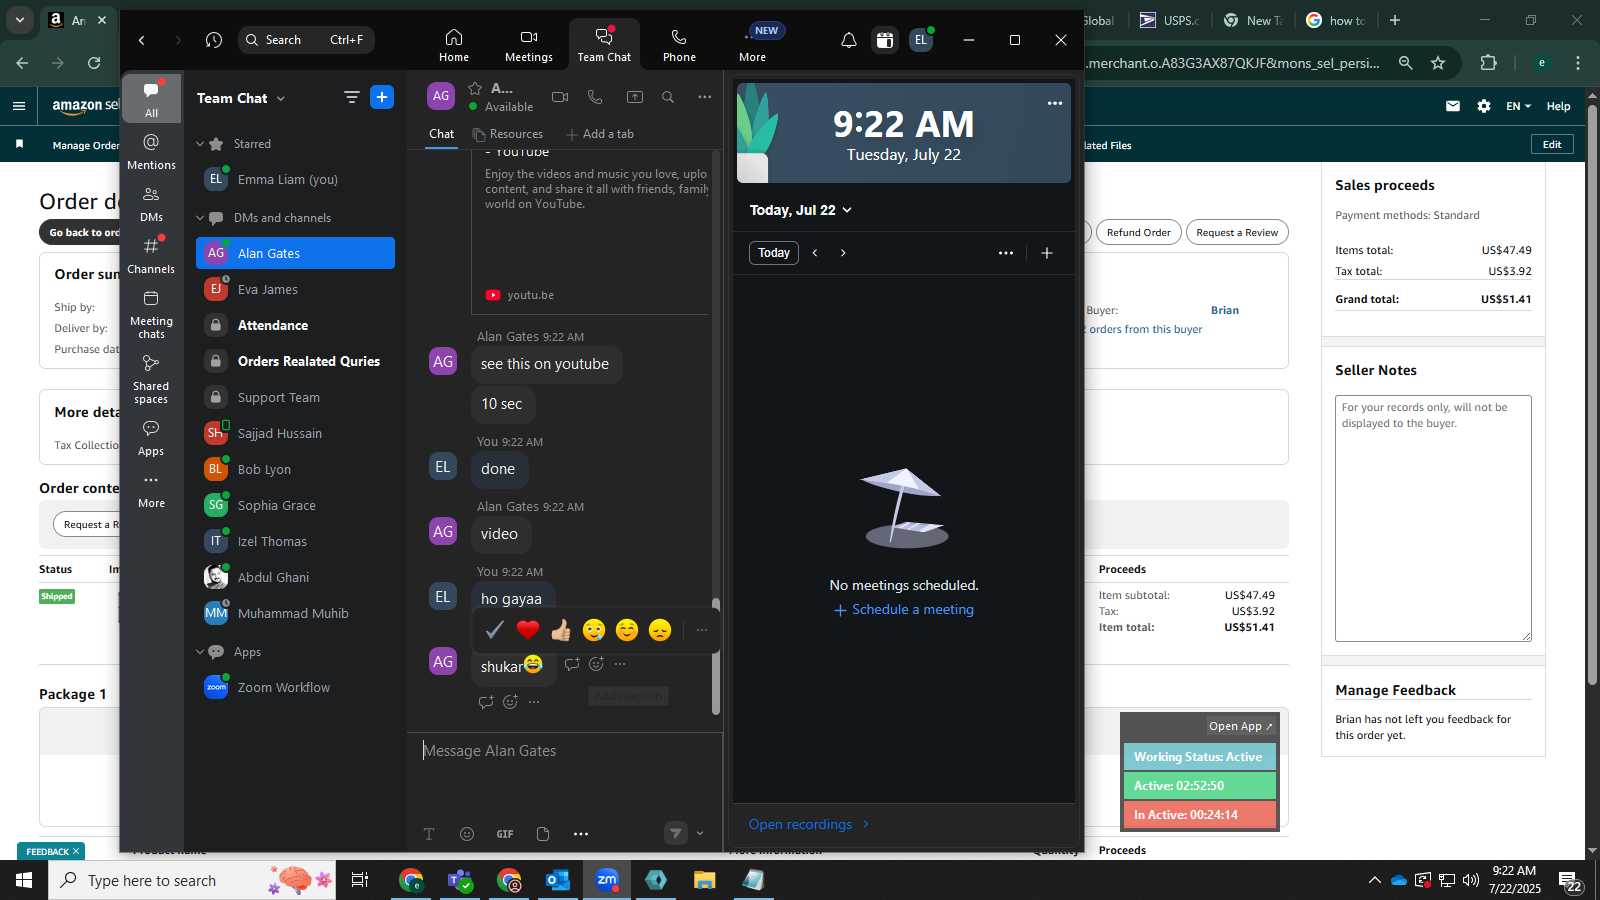The image size is (1600, 900).
Task: Open Orders Realated Quries channel
Action: click(x=295, y=361)
